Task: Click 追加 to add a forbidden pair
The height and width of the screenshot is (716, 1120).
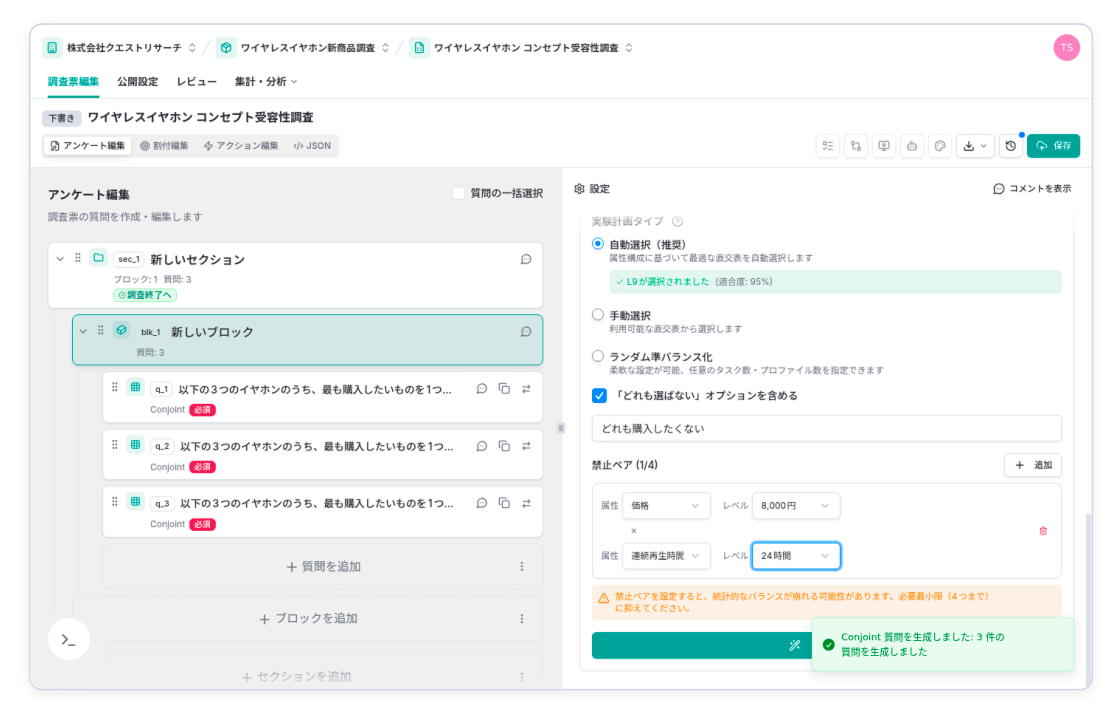Action: click(x=1033, y=465)
